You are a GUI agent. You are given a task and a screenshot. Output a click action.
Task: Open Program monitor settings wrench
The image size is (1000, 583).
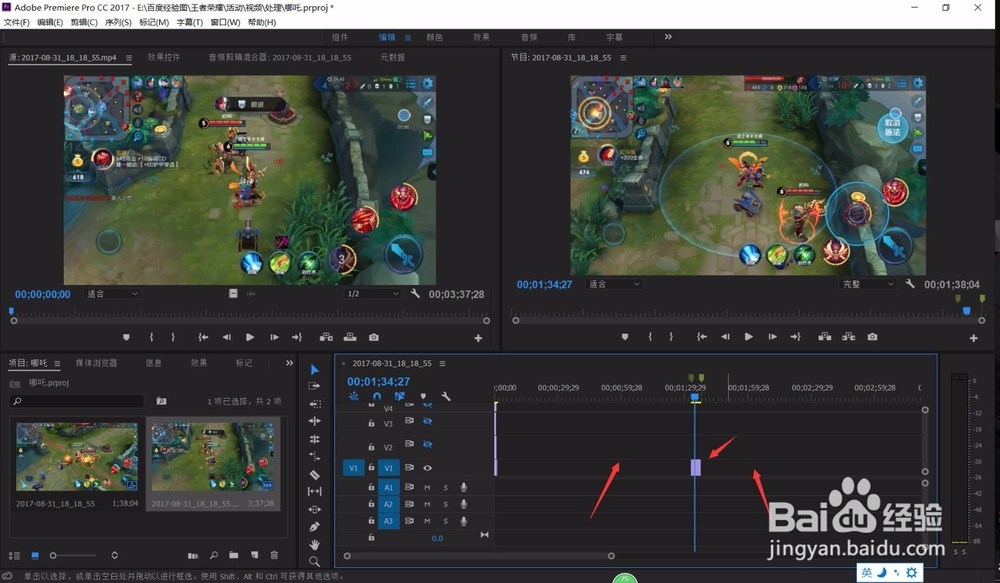pyautogui.click(x=910, y=284)
